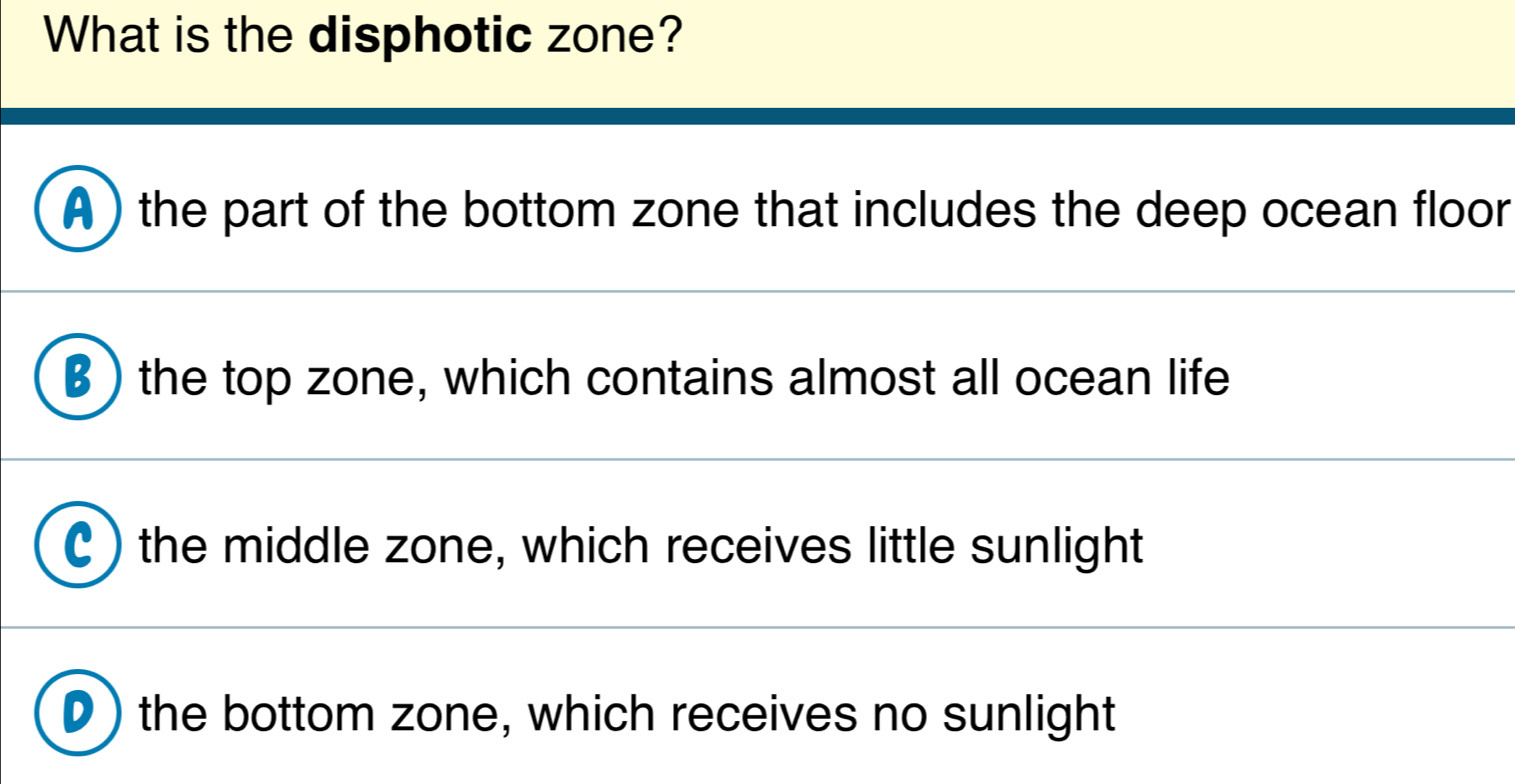Click the question text beginning "What is the"
This screenshot has width=1515, height=784.
tap(357, 42)
